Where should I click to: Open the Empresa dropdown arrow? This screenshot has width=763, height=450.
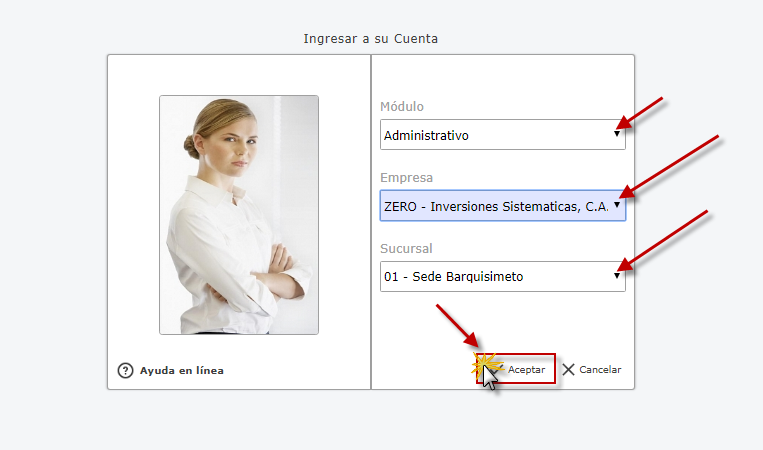(x=616, y=205)
